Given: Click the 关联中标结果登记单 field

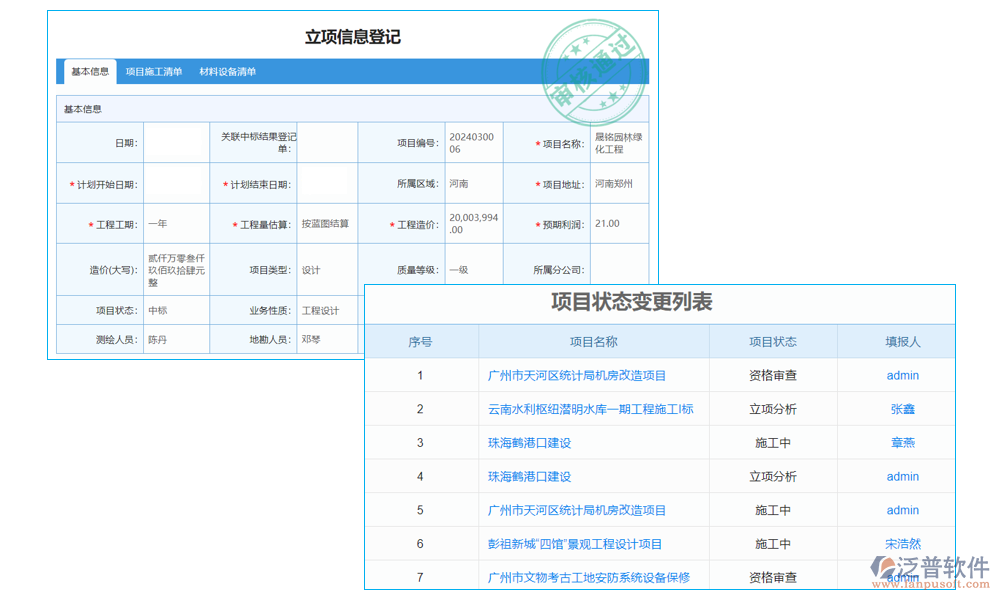Looking at the screenshot, I should [x=330, y=141].
